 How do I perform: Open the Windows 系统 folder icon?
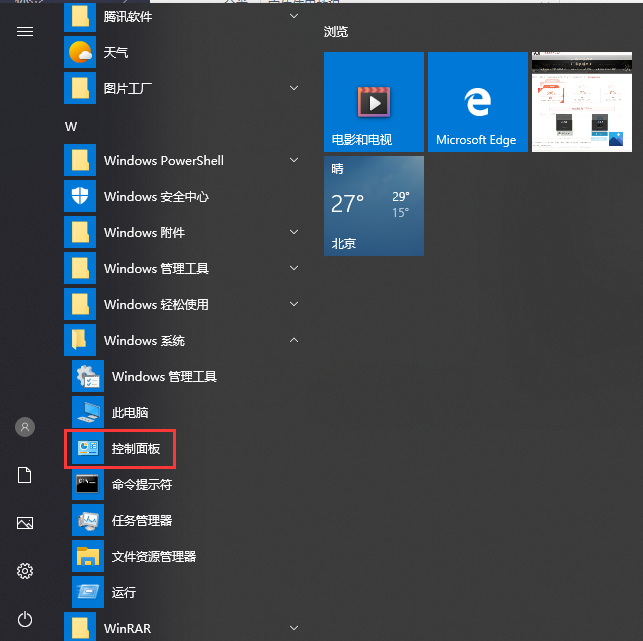[80, 340]
